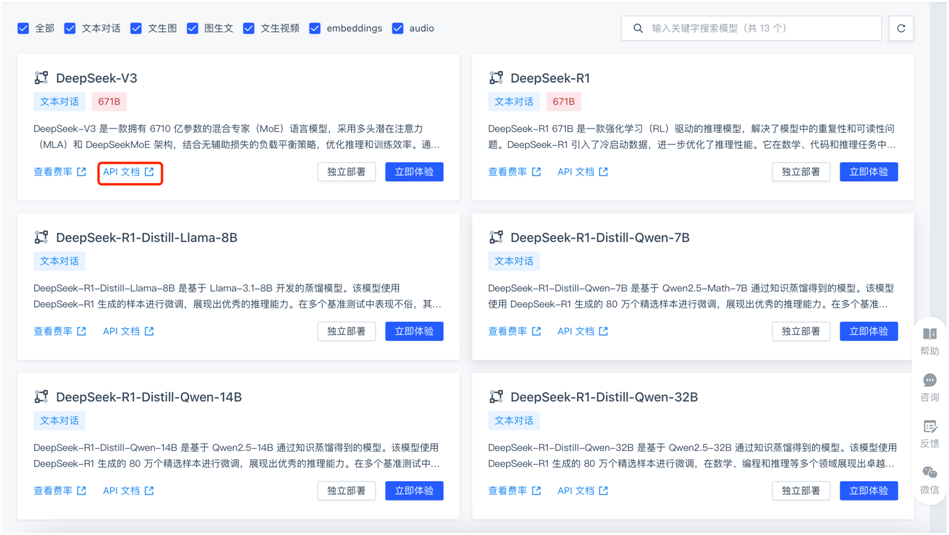This screenshot has width=949, height=535.
Task: Open 查看费率 for Distill-Qwen-32B
Action: (x=514, y=490)
